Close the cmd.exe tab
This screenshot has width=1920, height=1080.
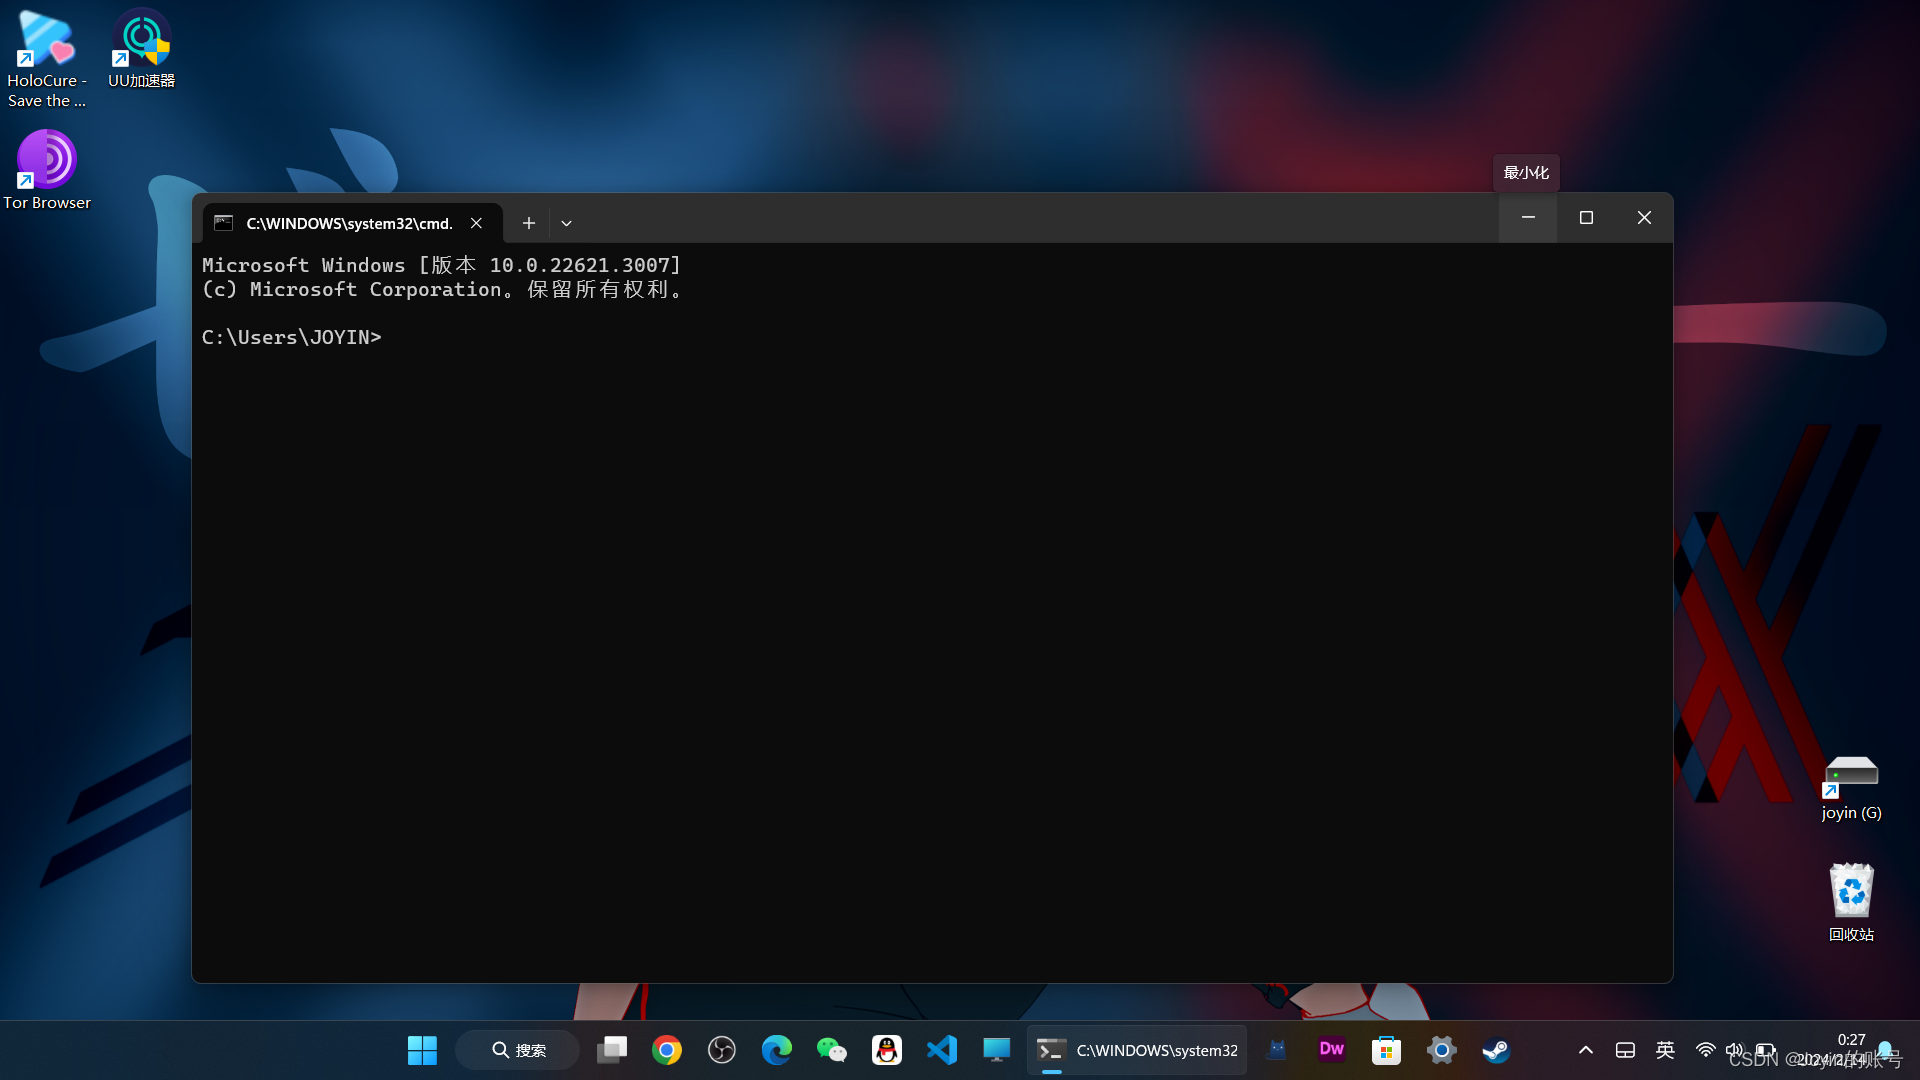coord(477,223)
